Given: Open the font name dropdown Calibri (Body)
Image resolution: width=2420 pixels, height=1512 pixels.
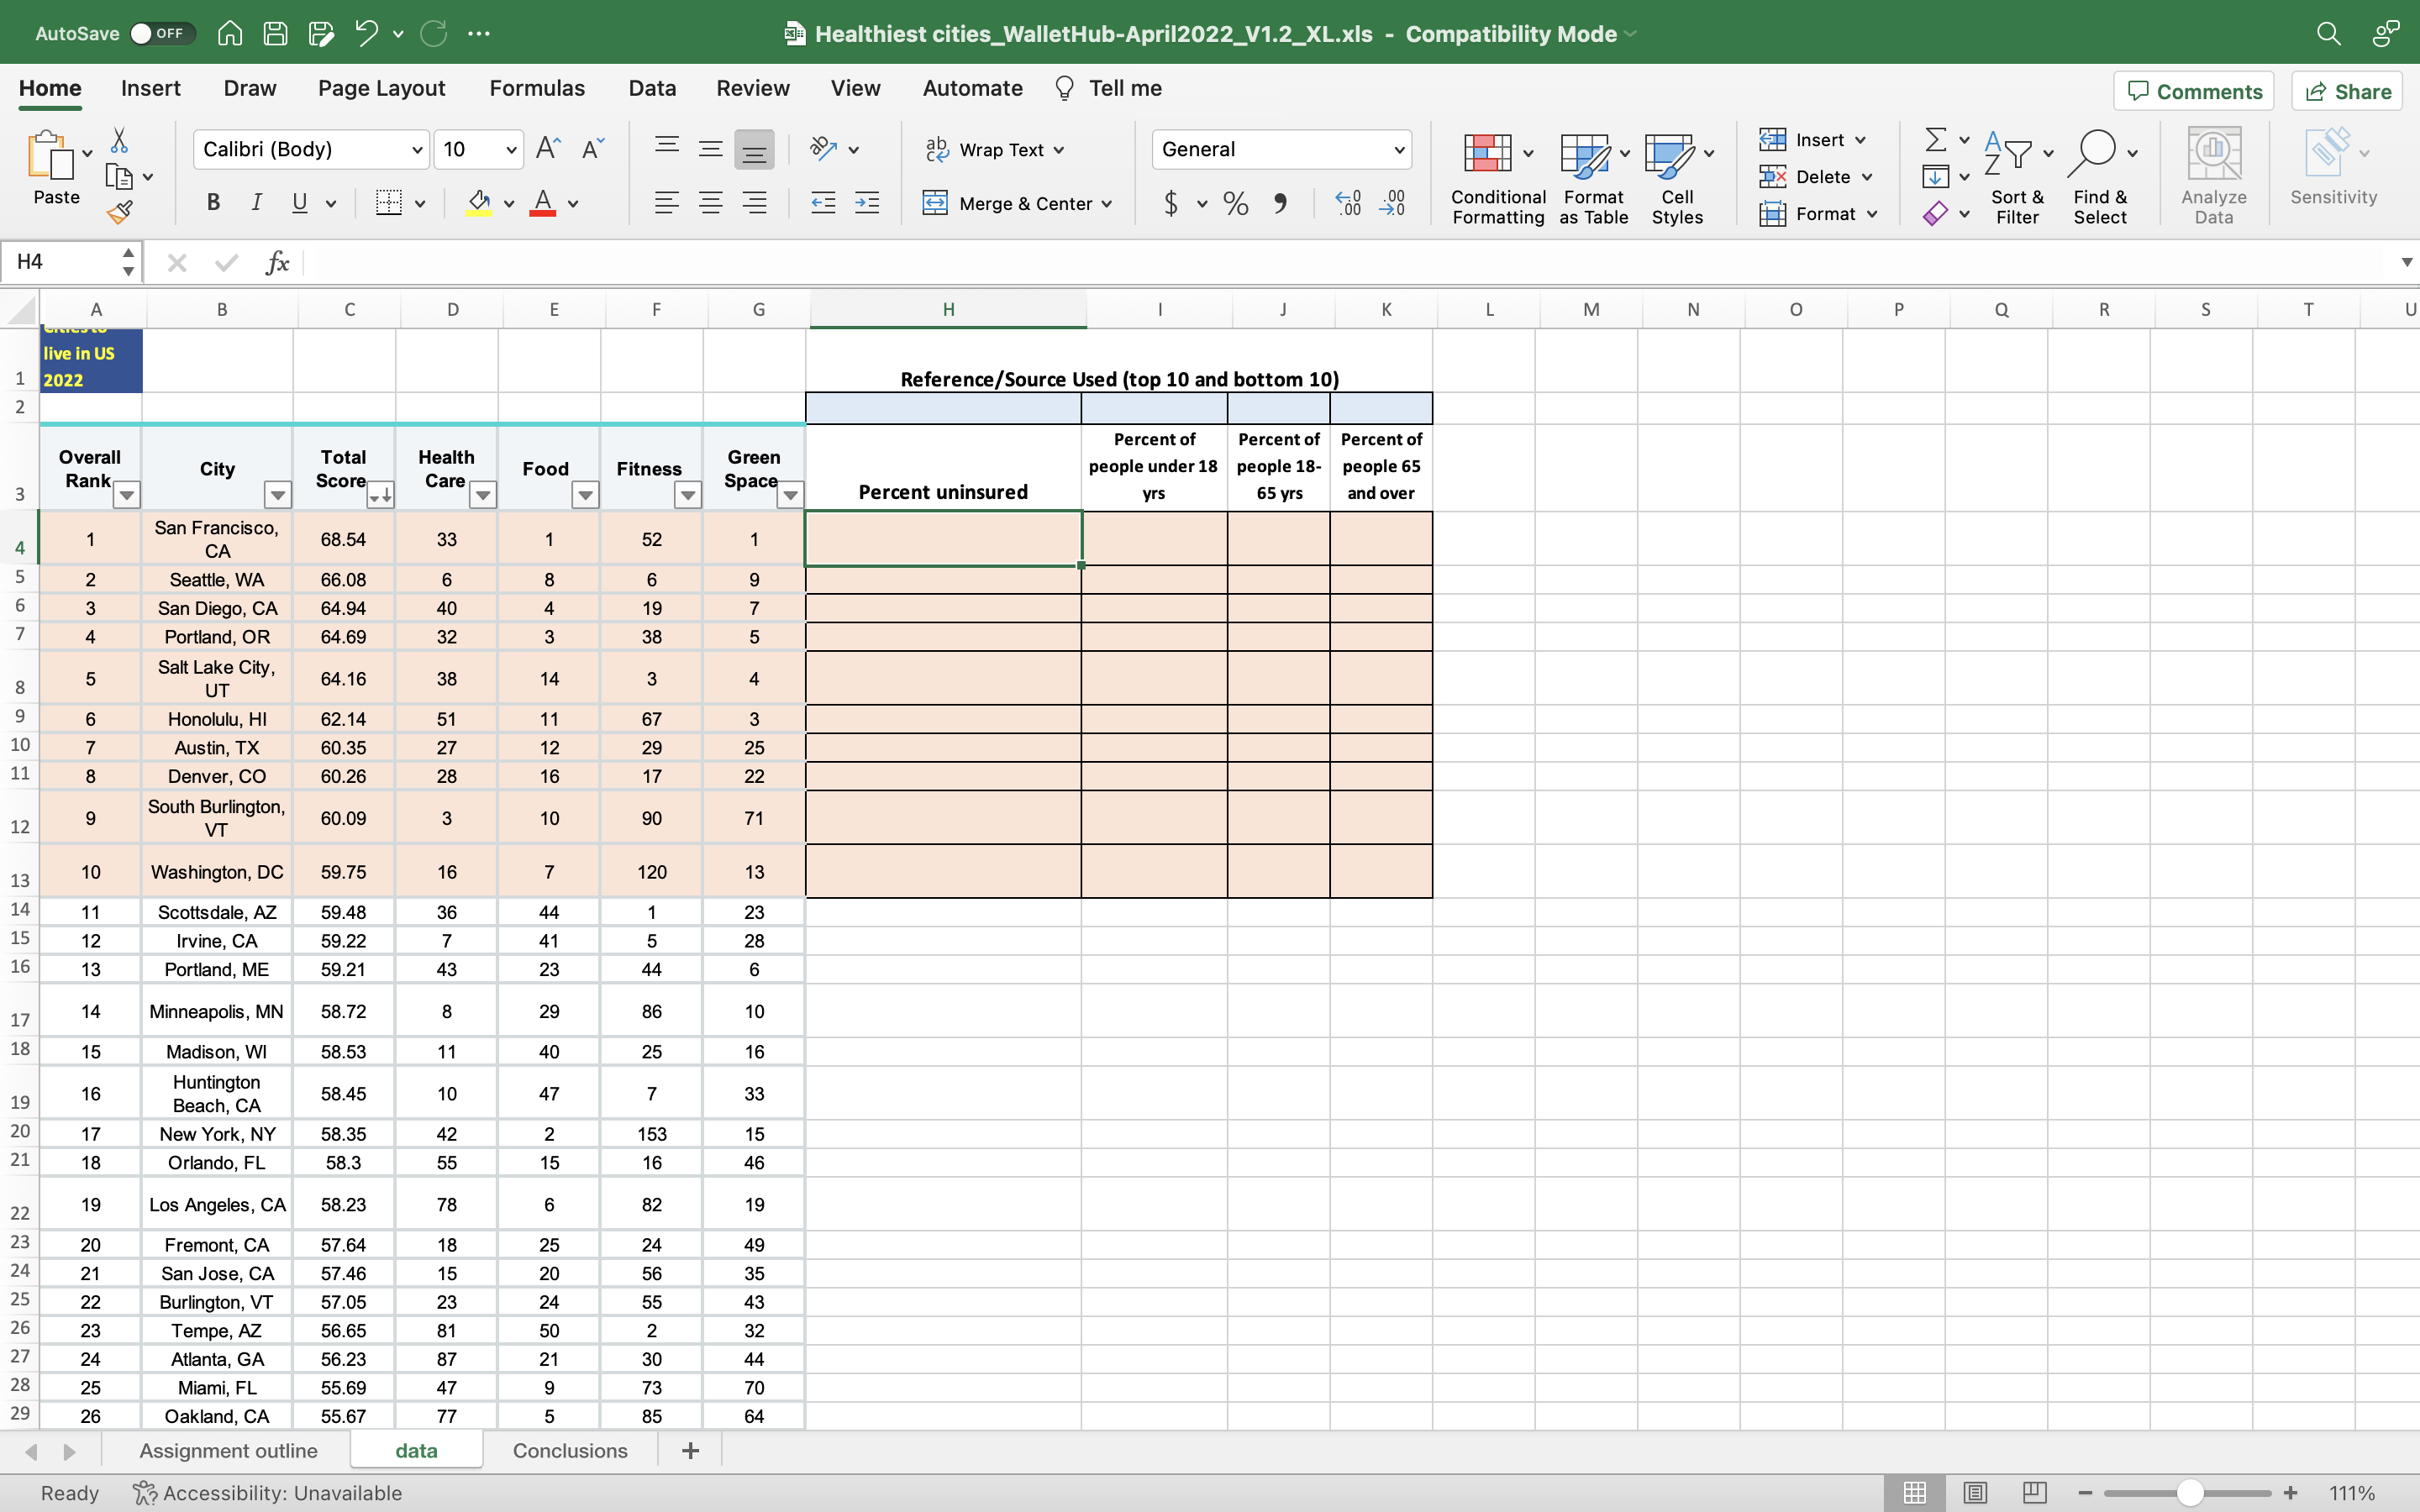Looking at the screenshot, I should pyautogui.click(x=418, y=150).
